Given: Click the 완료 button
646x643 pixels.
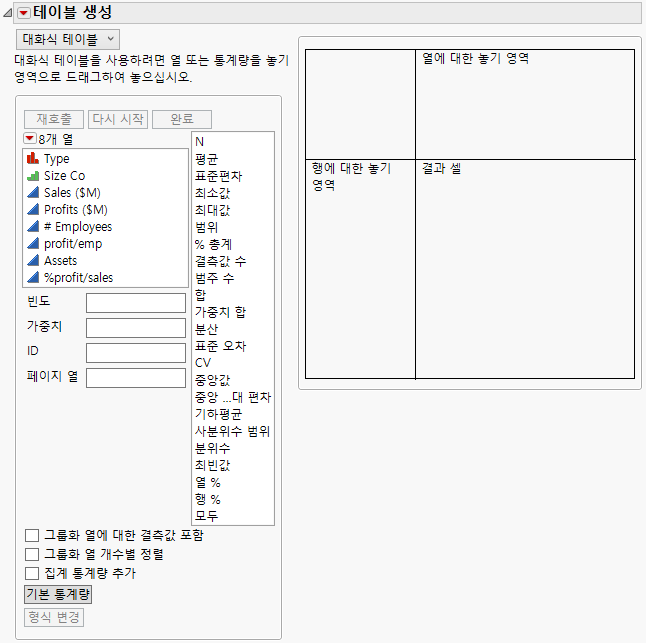Looking at the screenshot, I should tap(182, 119).
